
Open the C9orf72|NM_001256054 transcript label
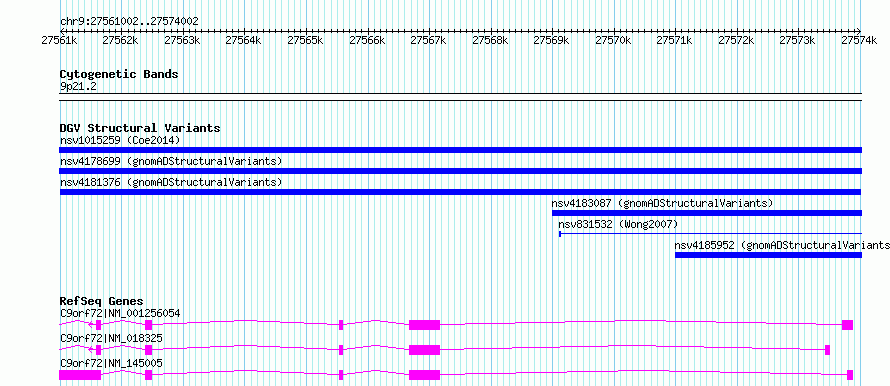point(120,313)
